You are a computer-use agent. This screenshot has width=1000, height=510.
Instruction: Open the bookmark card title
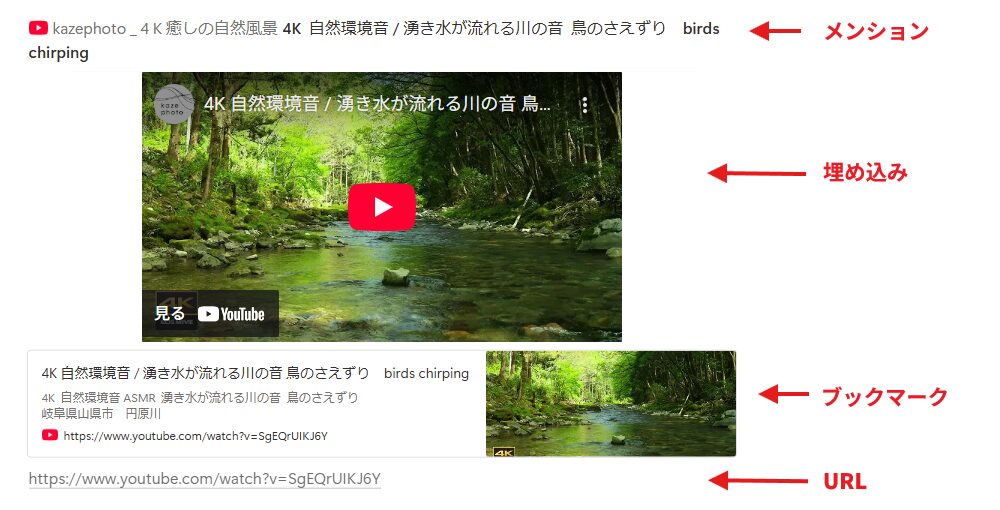pos(255,373)
